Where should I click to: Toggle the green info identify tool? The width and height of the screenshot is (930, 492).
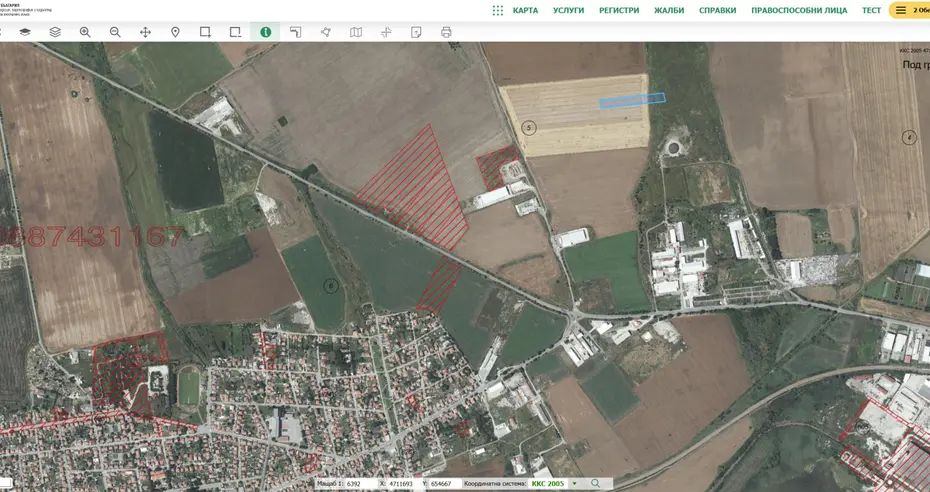coord(265,32)
